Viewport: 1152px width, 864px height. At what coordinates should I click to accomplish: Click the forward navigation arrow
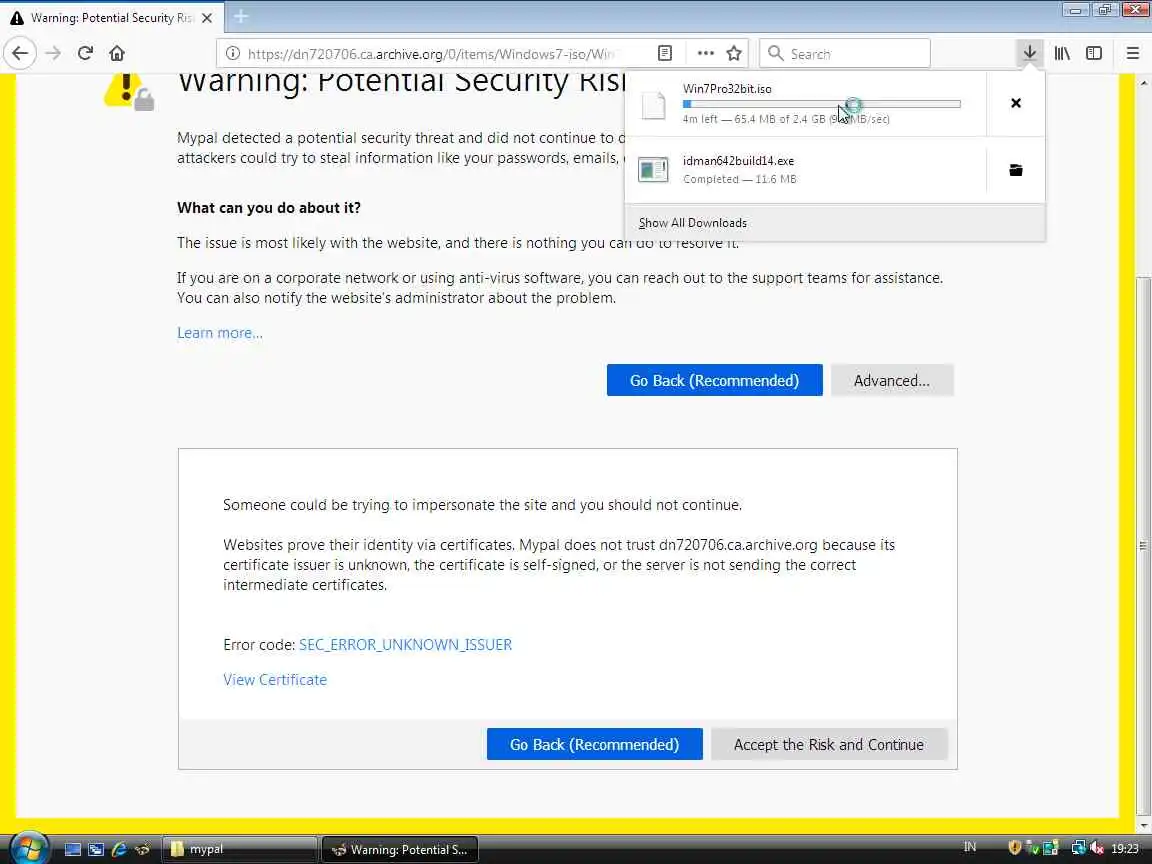click(53, 53)
